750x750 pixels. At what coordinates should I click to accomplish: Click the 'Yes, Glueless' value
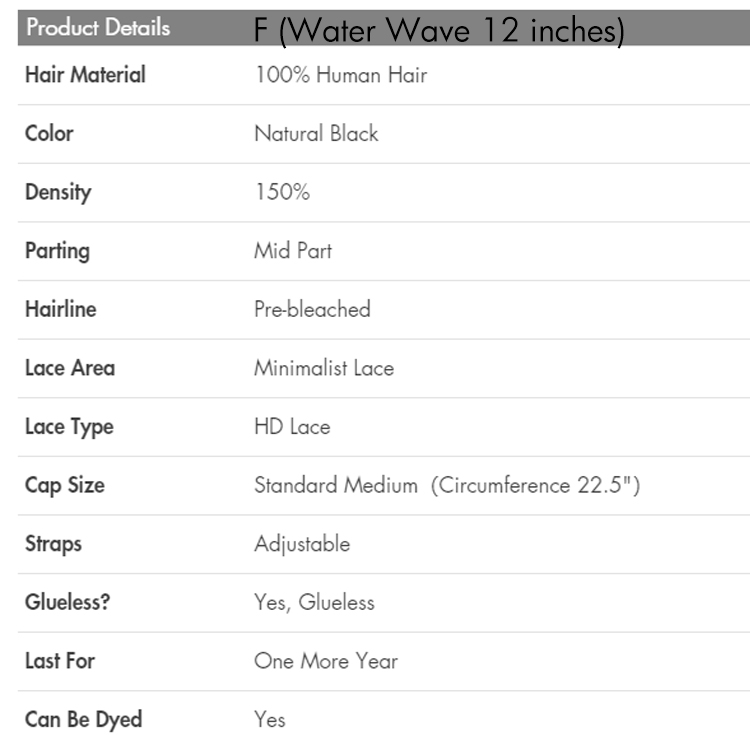pos(314,602)
